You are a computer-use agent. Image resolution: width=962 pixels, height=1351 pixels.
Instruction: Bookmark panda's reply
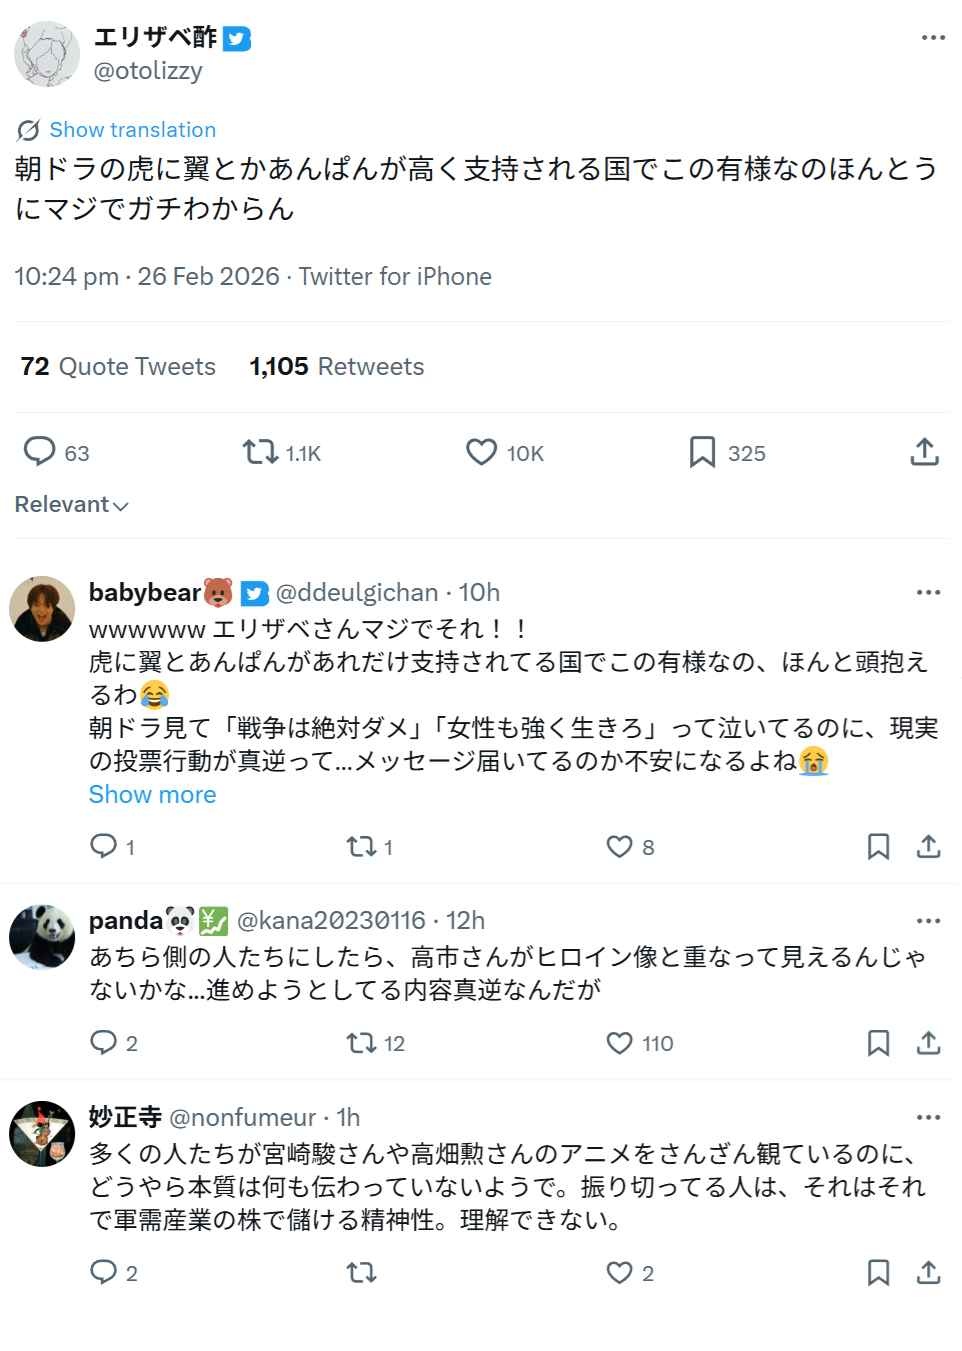point(878,1043)
